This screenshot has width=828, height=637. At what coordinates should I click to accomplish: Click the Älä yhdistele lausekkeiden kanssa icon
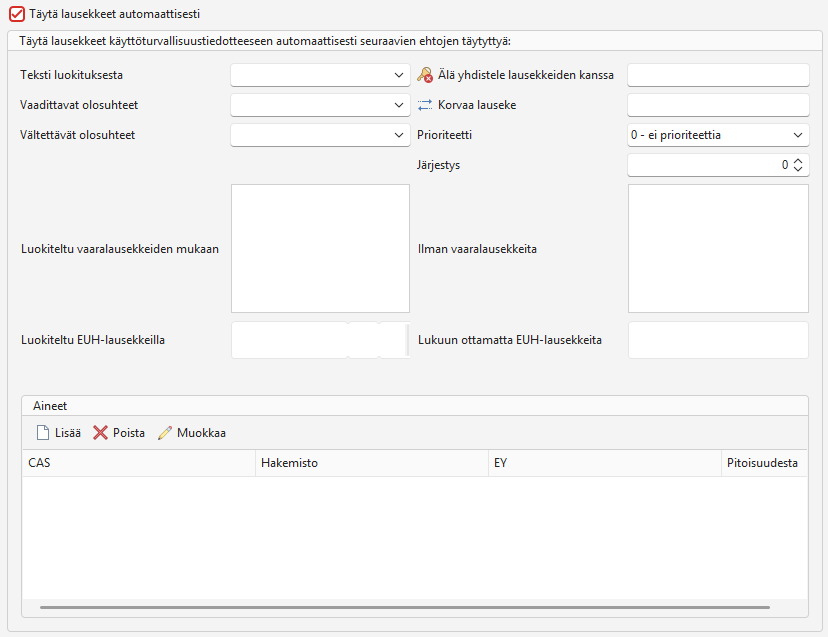click(x=425, y=75)
